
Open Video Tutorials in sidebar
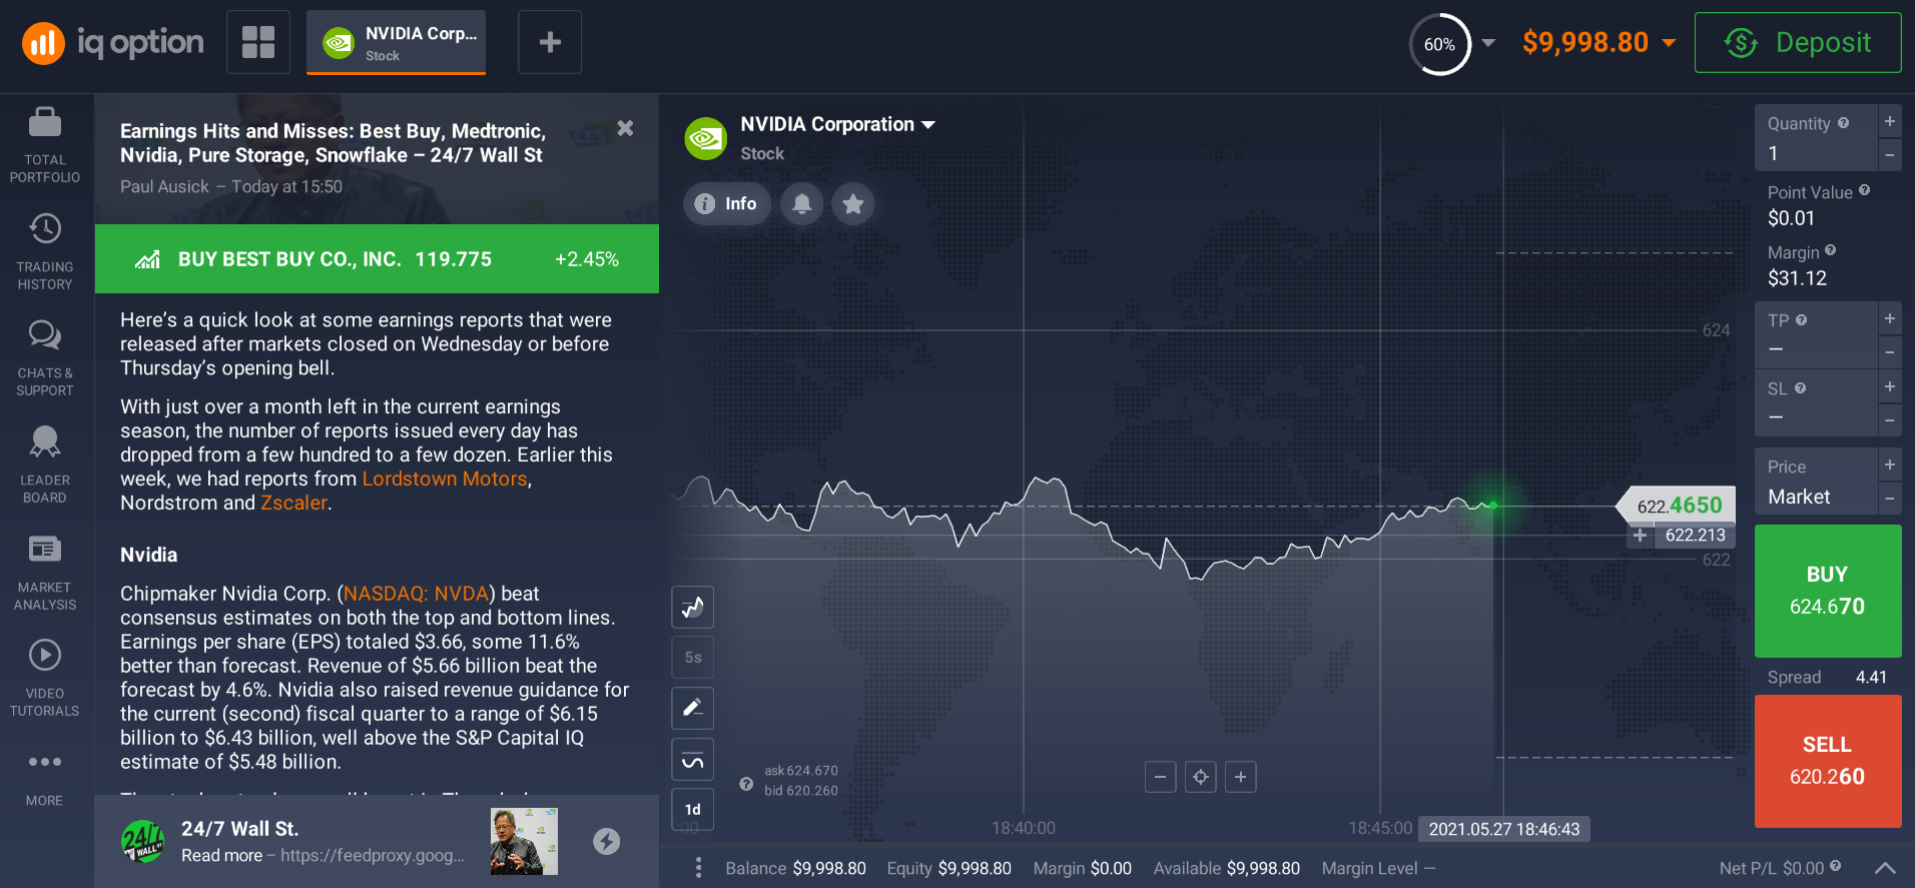(x=45, y=679)
